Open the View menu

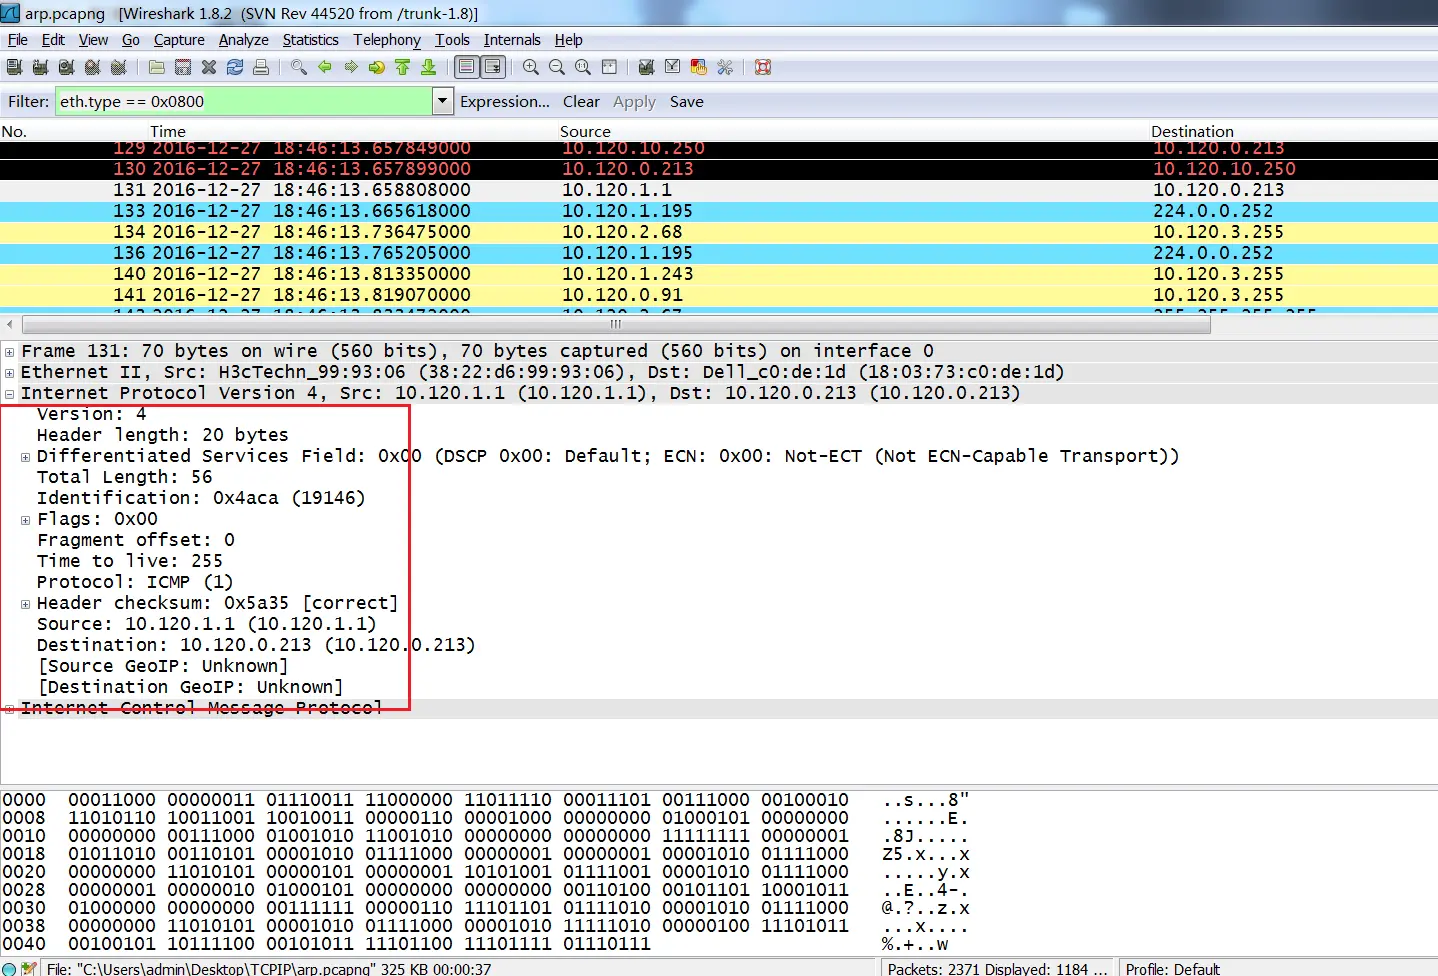click(x=93, y=40)
